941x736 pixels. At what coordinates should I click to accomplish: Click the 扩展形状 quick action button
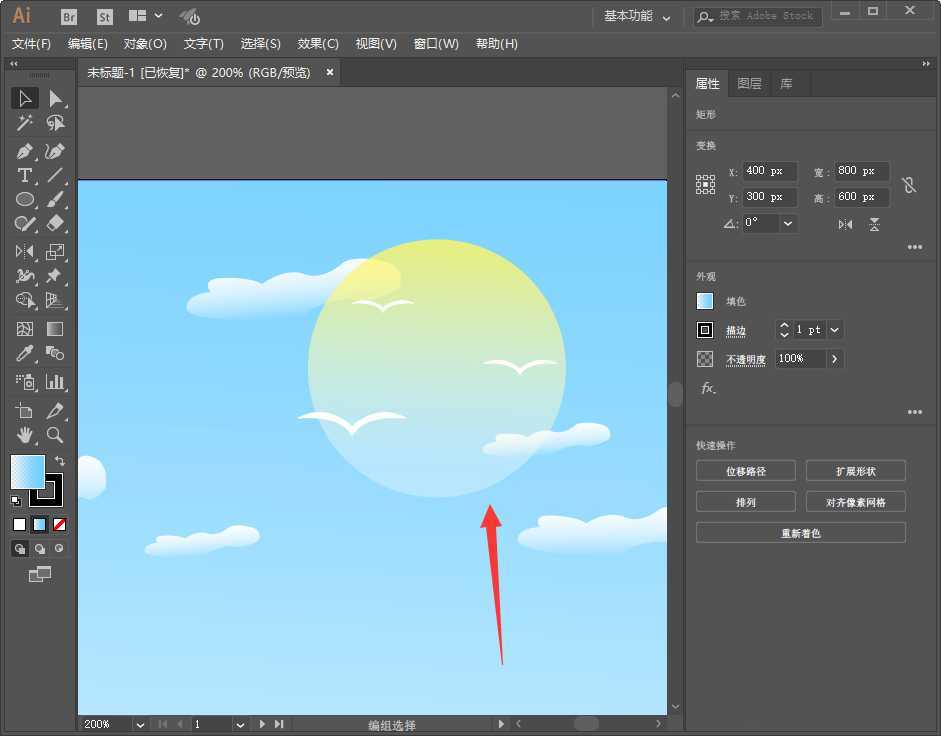point(855,470)
